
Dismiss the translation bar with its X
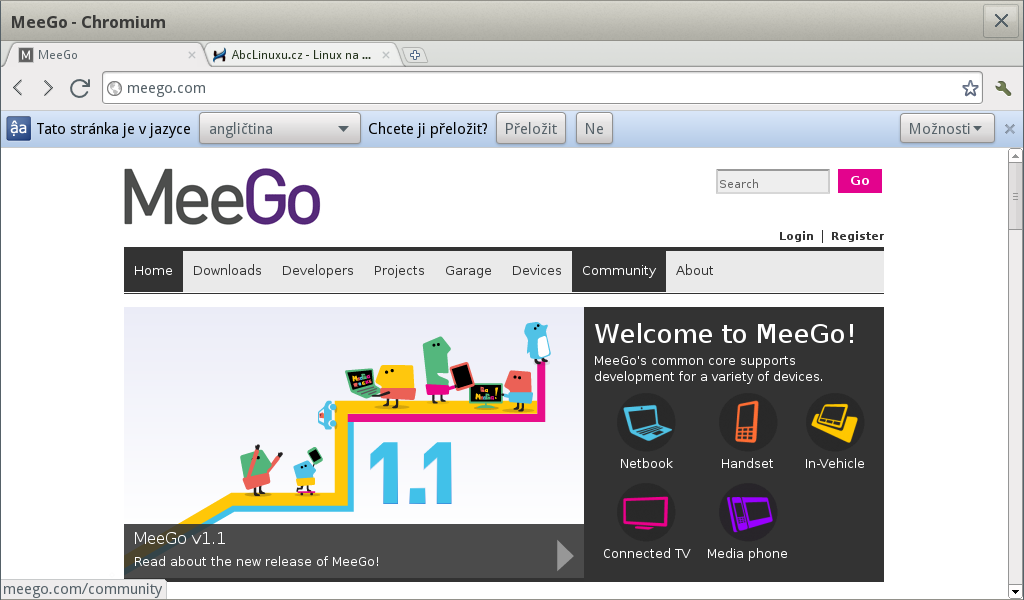[1010, 129]
